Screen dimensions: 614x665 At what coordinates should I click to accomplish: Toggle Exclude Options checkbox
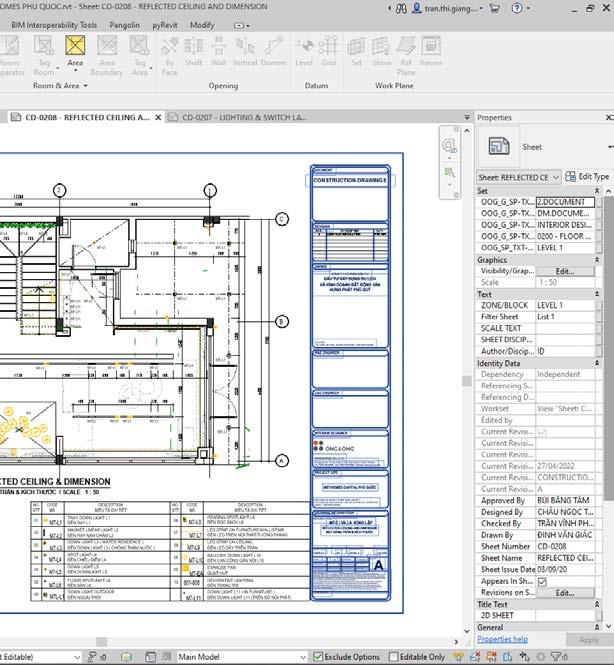(318, 657)
